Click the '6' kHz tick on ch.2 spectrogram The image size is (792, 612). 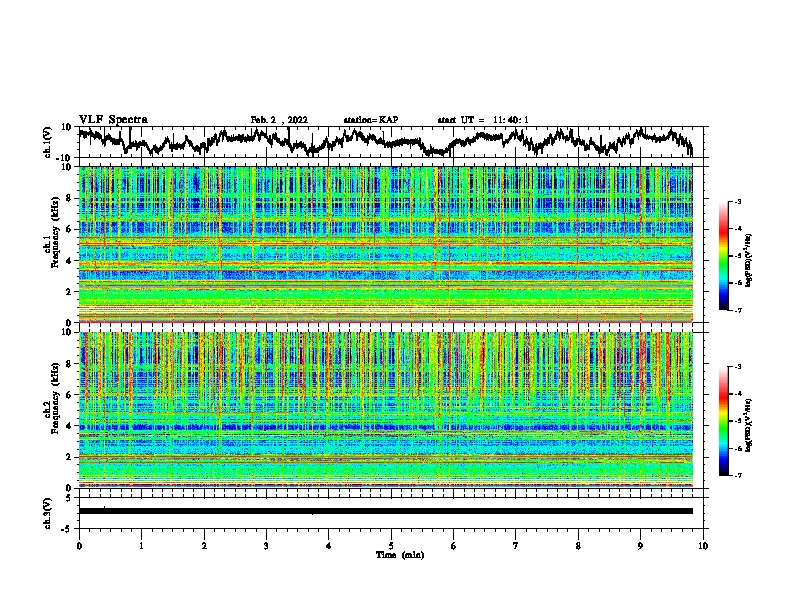[70, 394]
